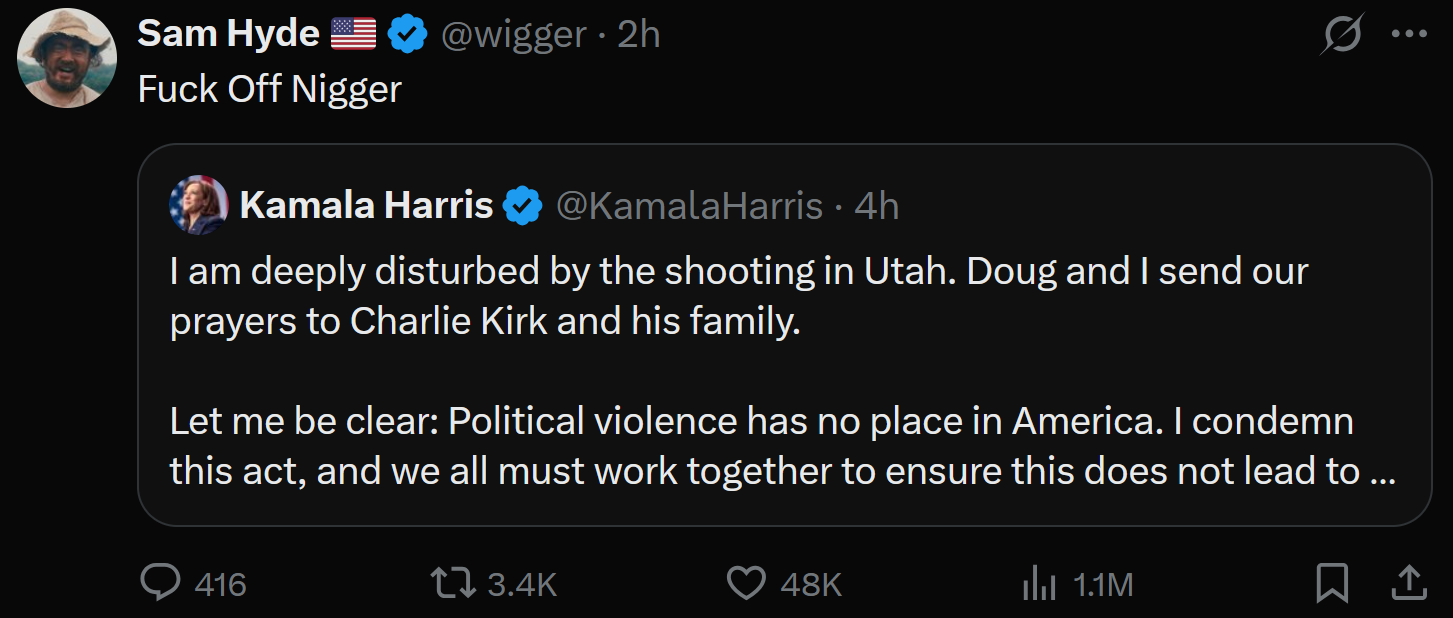1453x618 pixels.
Task: Click the quoted post's 4h timestamp
Action: point(877,206)
